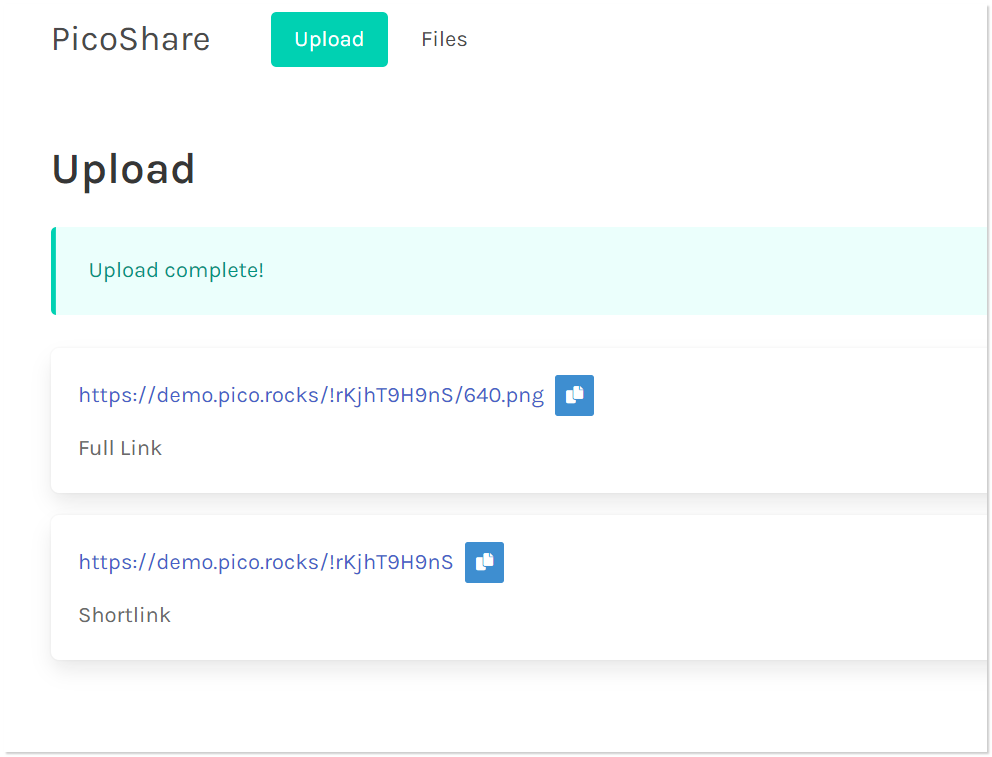
Task: Copy the full link to clipboard
Action: 574,395
